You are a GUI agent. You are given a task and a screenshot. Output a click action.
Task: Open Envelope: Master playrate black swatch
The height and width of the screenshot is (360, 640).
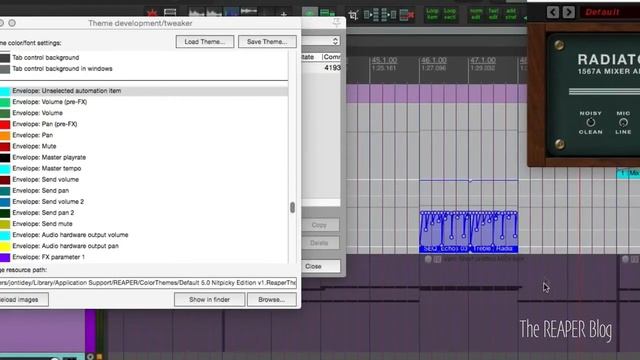coord(5,158)
